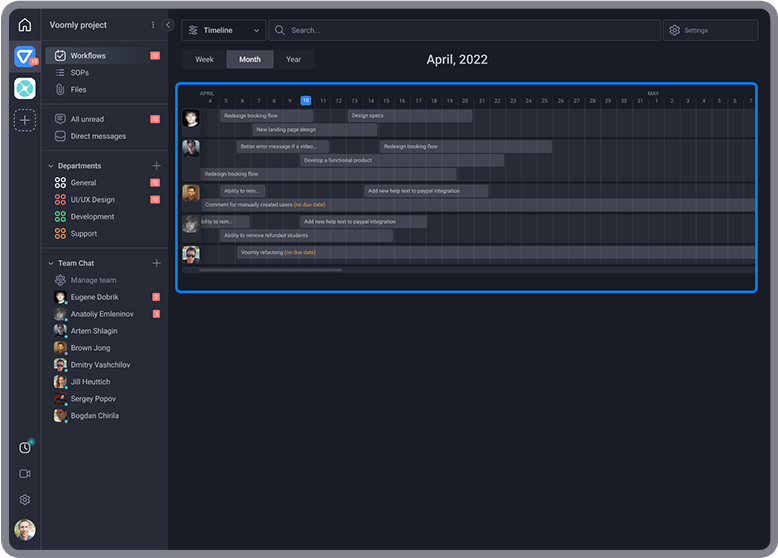Switch to Week view
This screenshot has width=778, height=558.
point(204,59)
